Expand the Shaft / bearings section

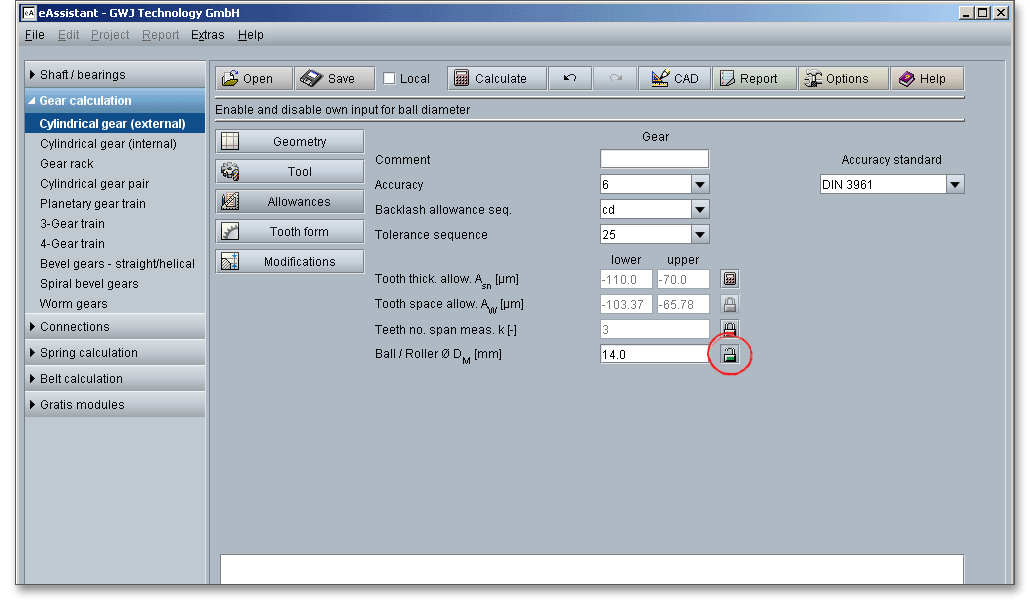82,75
